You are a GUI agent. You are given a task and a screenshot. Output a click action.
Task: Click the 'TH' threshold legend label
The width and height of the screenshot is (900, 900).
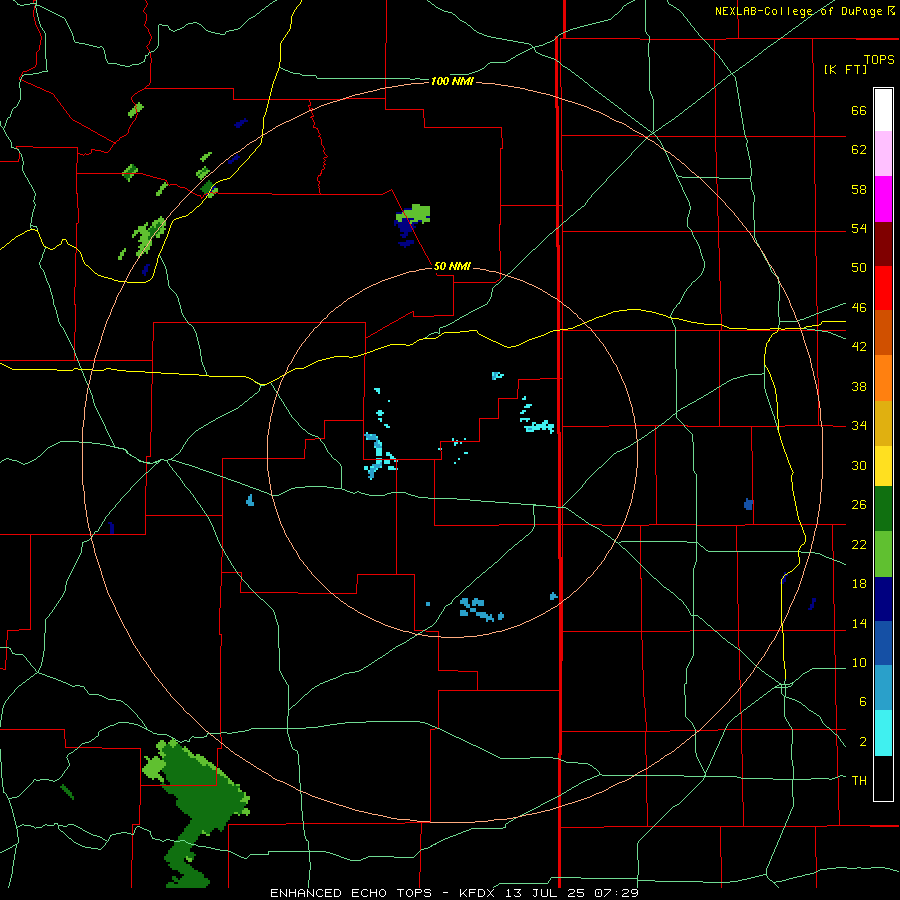[859, 781]
